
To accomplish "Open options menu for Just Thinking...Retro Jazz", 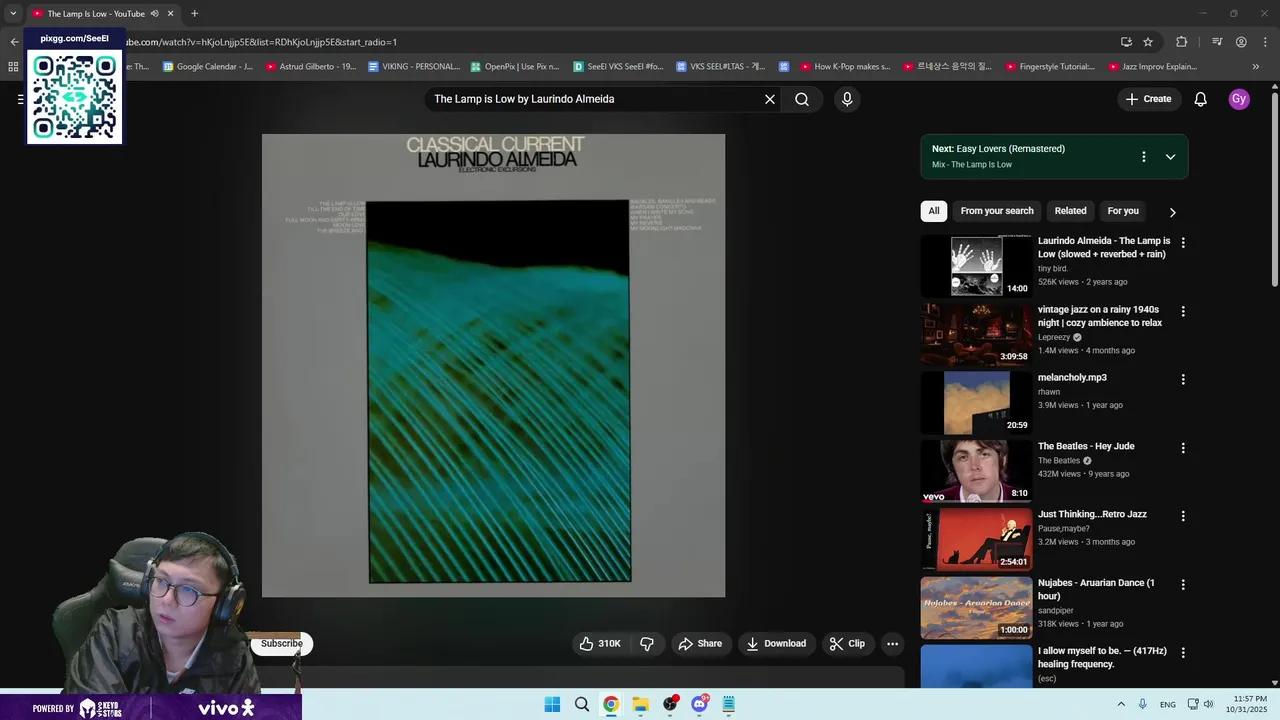I will click(1183, 516).
